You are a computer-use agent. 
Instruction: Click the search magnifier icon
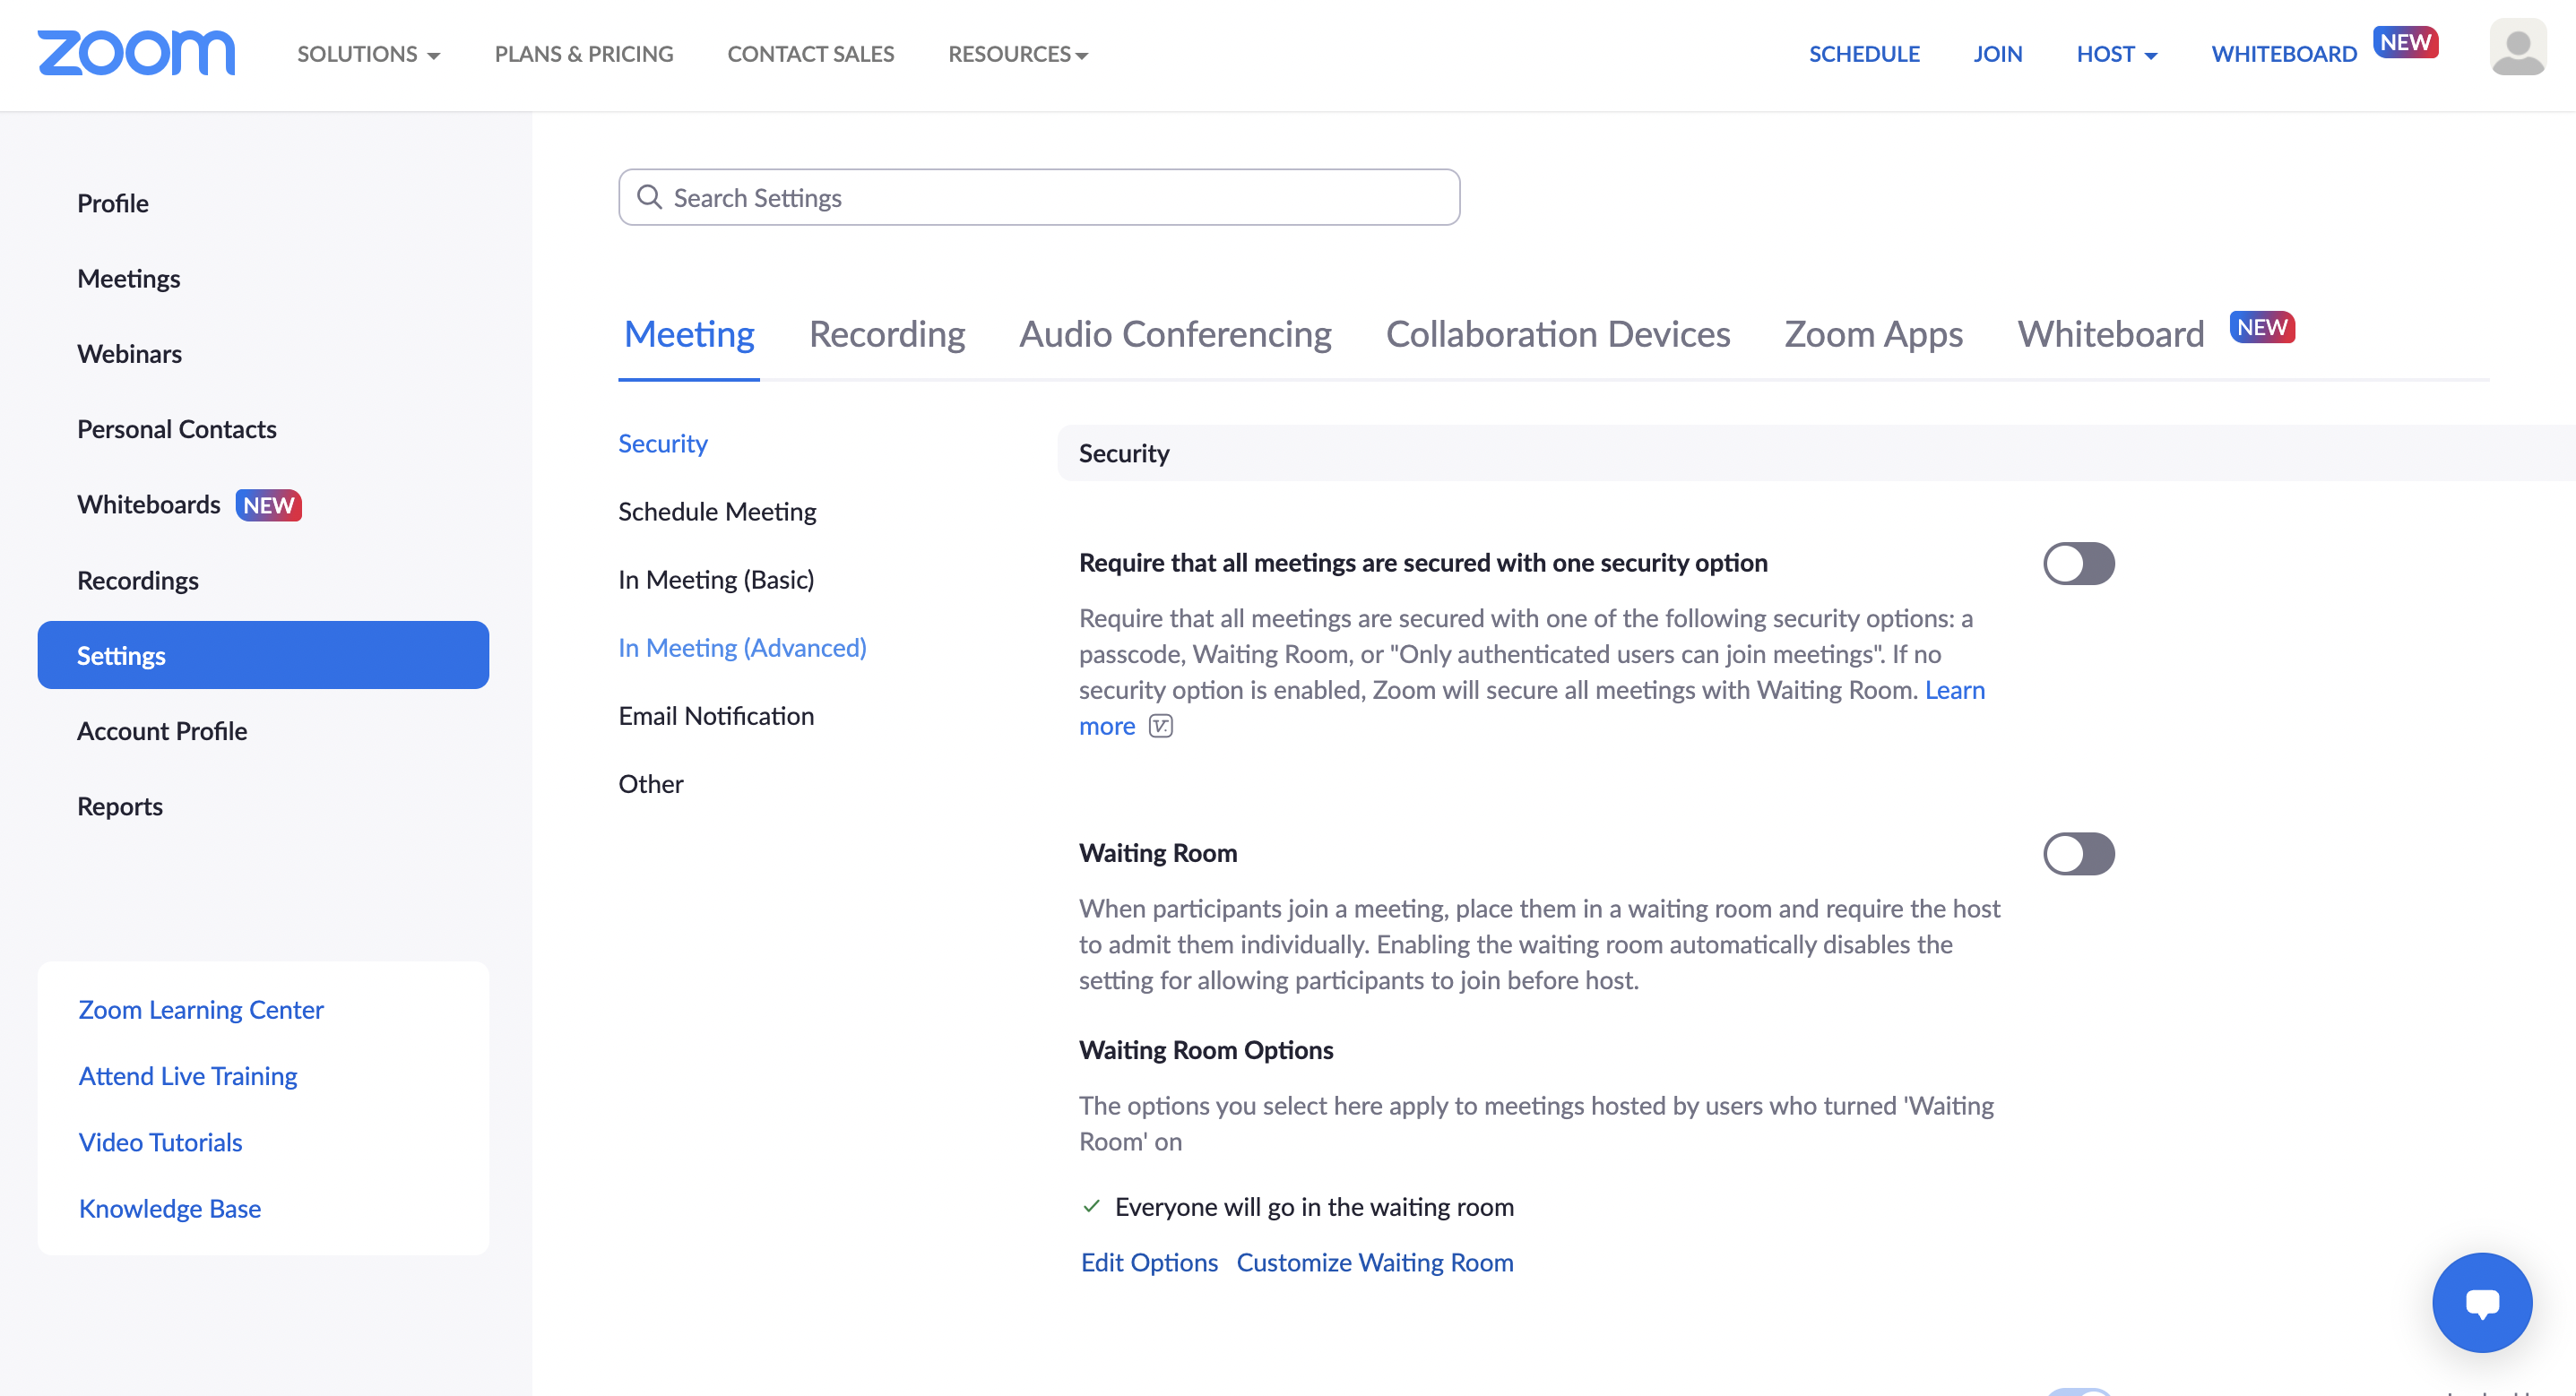tap(650, 197)
